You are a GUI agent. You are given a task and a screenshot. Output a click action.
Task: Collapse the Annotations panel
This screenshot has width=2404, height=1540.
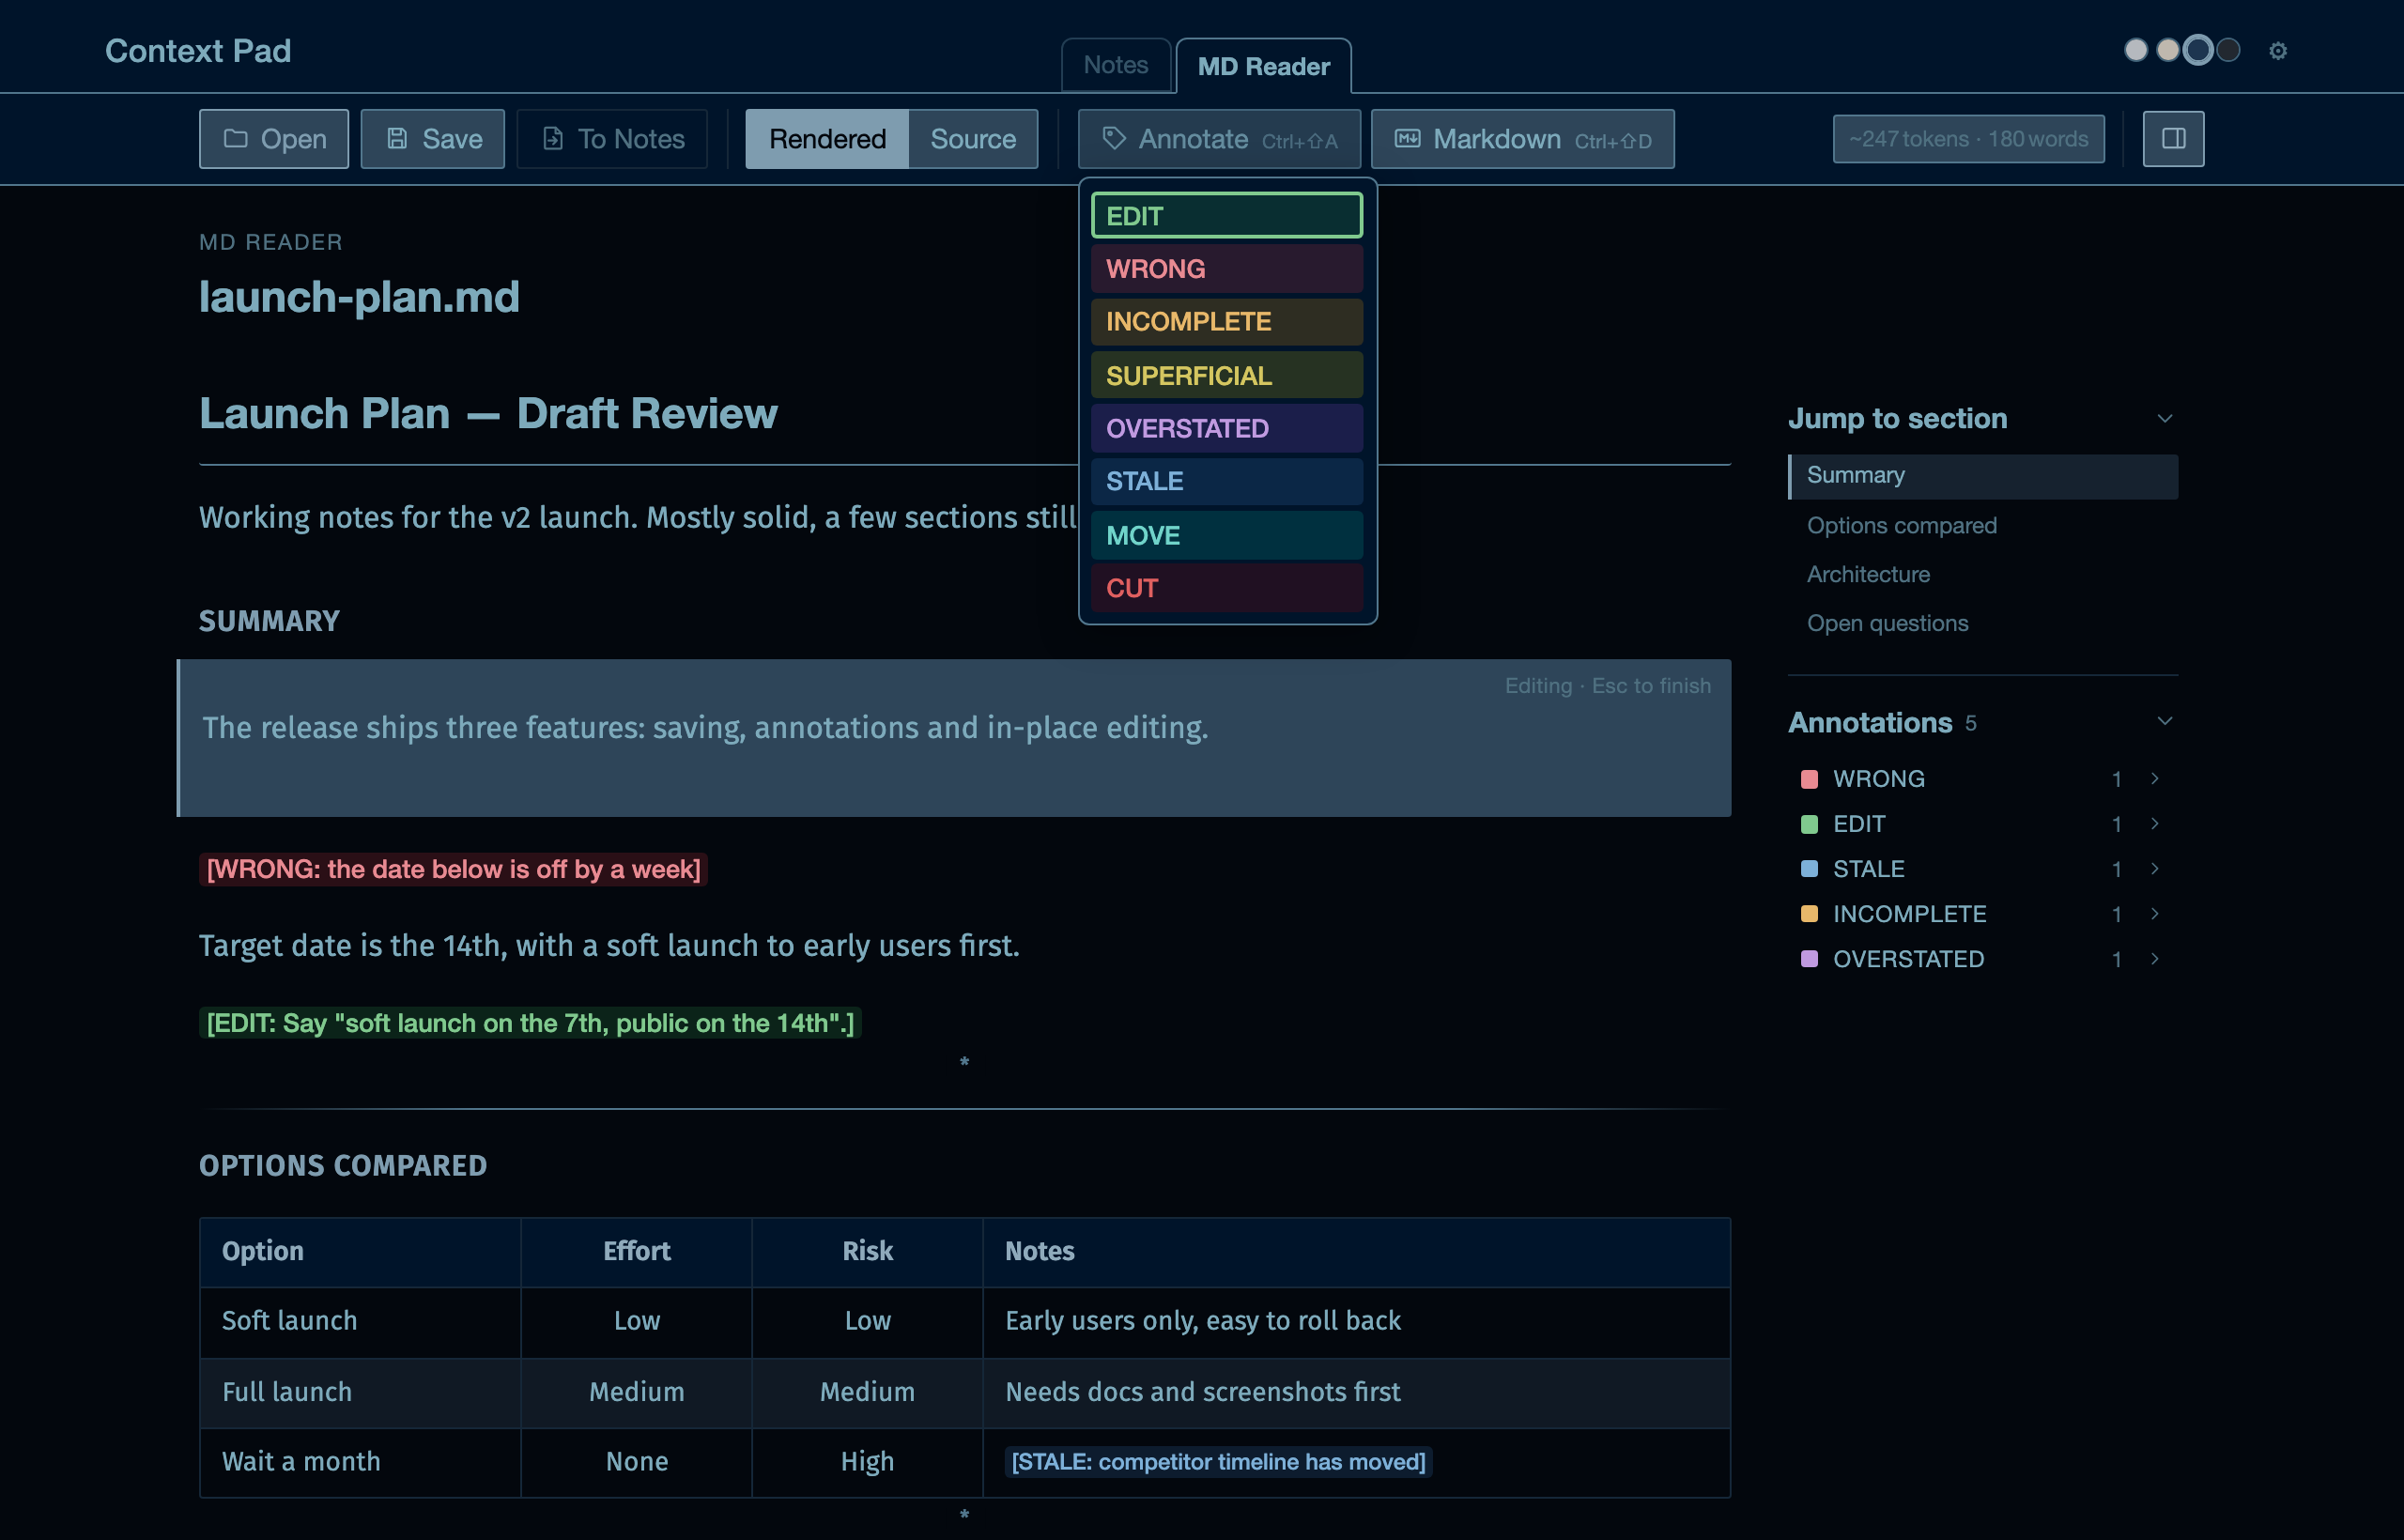[x=2164, y=722]
